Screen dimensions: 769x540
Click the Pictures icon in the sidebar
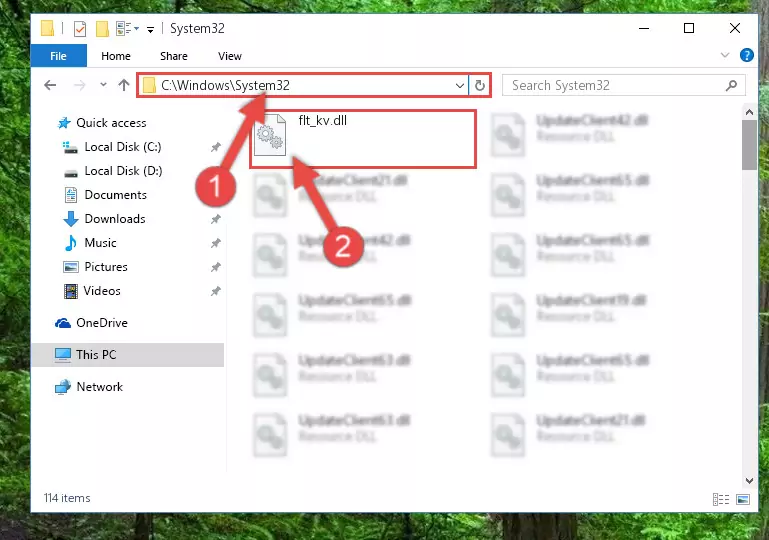click(71, 267)
